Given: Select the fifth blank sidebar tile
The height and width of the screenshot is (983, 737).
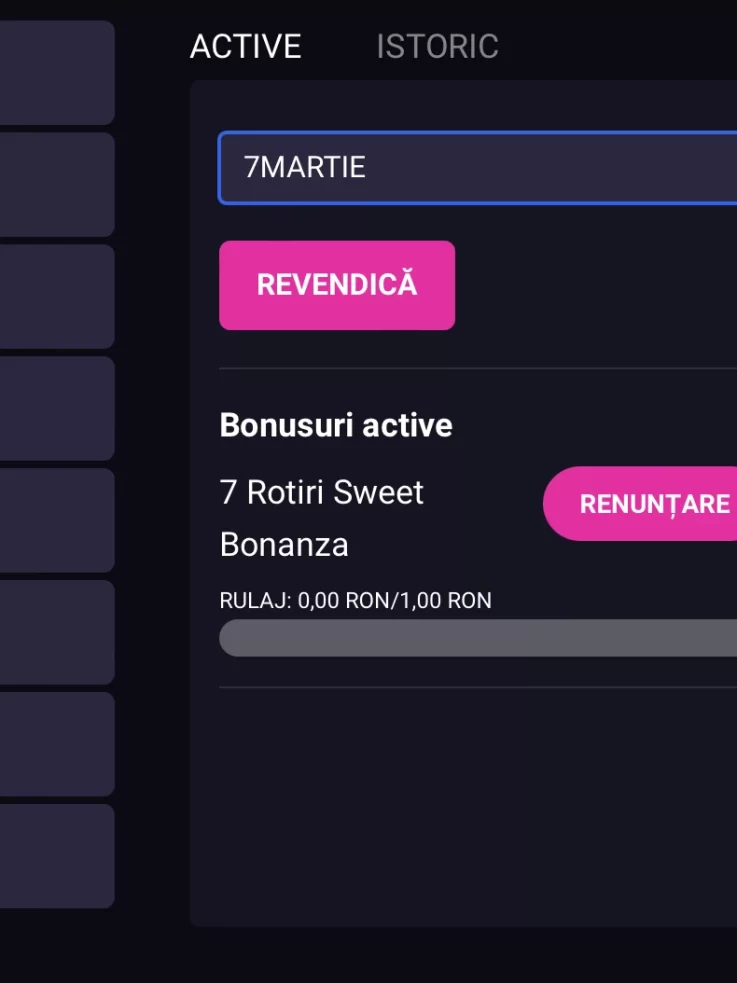Looking at the screenshot, I should 57,520.
